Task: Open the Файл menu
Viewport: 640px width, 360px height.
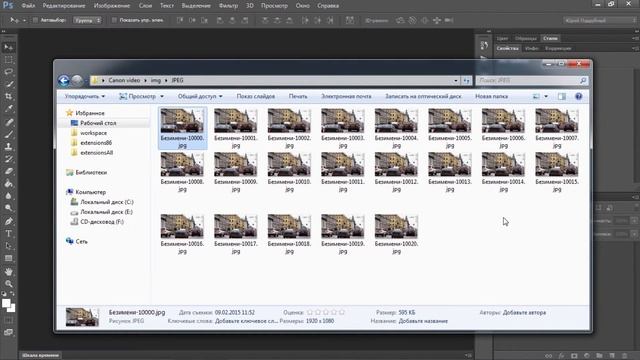Action: click(28, 6)
